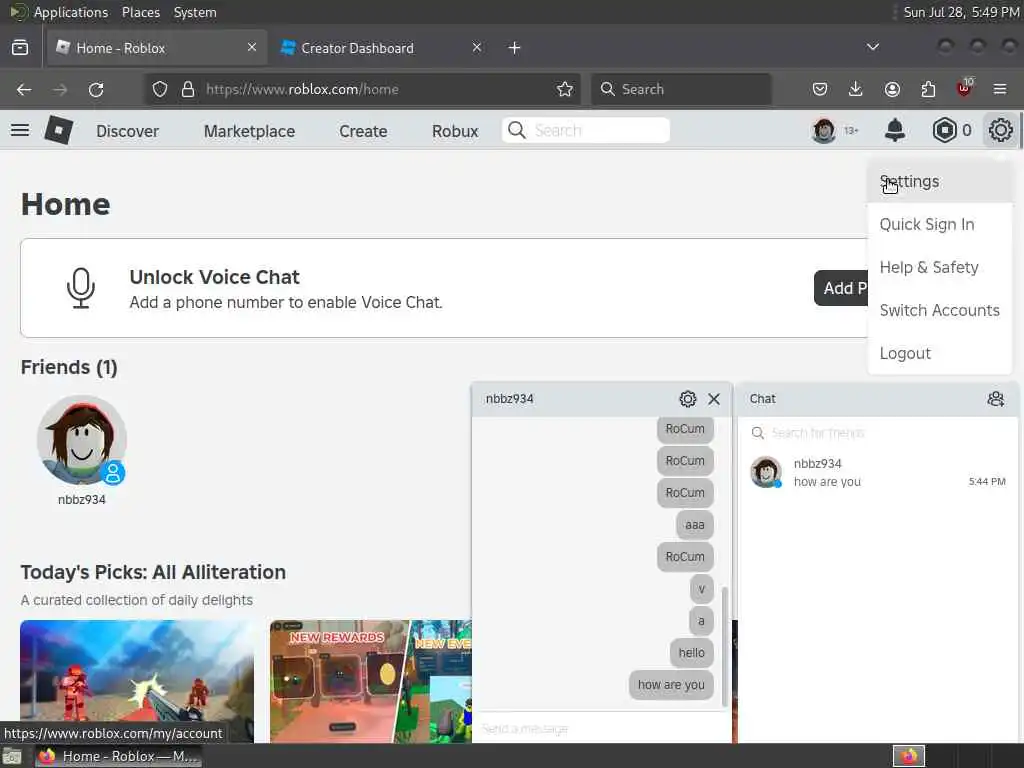The width and height of the screenshot is (1024, 768).
Task: Click the 'how are you' chat bubble
Action: tap(671, 685)
